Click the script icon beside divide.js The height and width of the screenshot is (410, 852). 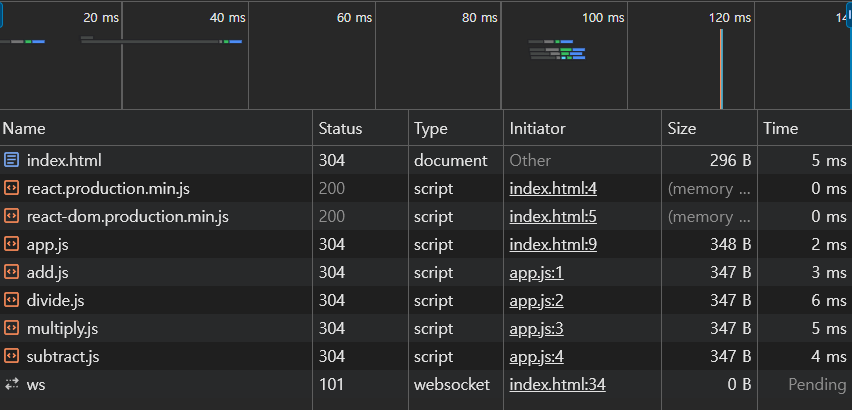coord(12,300)
